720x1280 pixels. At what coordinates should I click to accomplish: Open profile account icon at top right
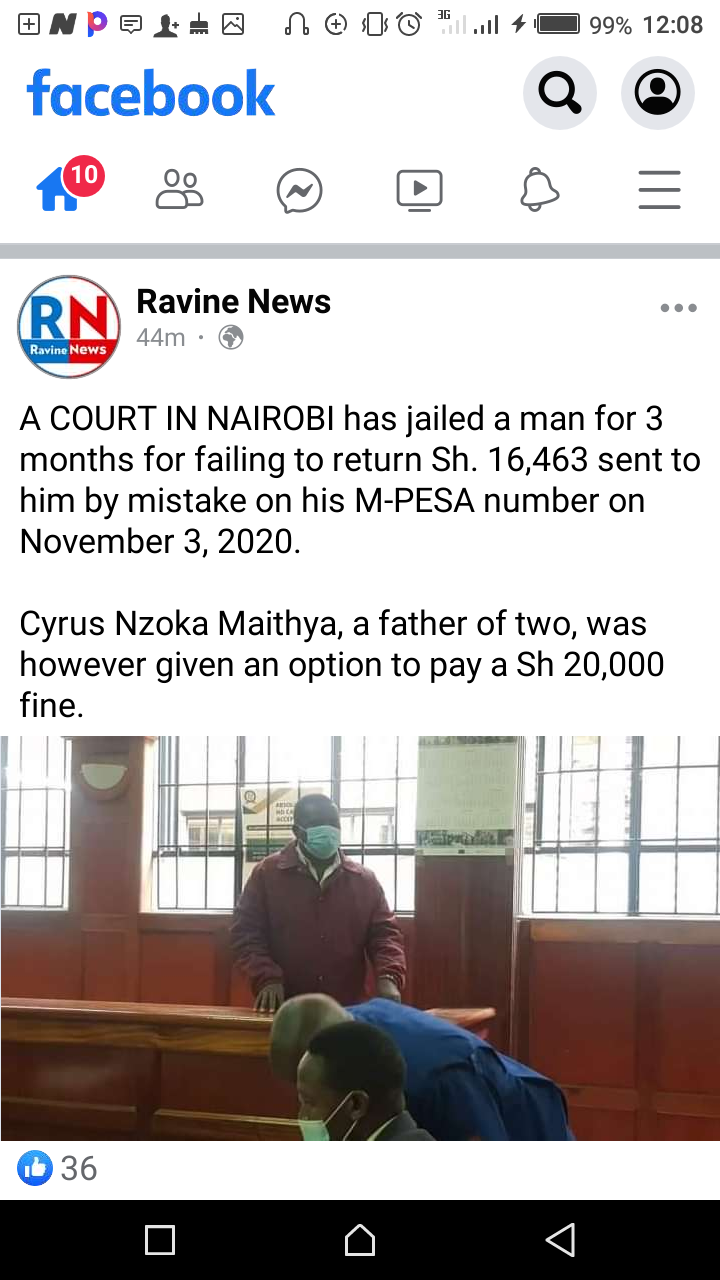(658, 93)
